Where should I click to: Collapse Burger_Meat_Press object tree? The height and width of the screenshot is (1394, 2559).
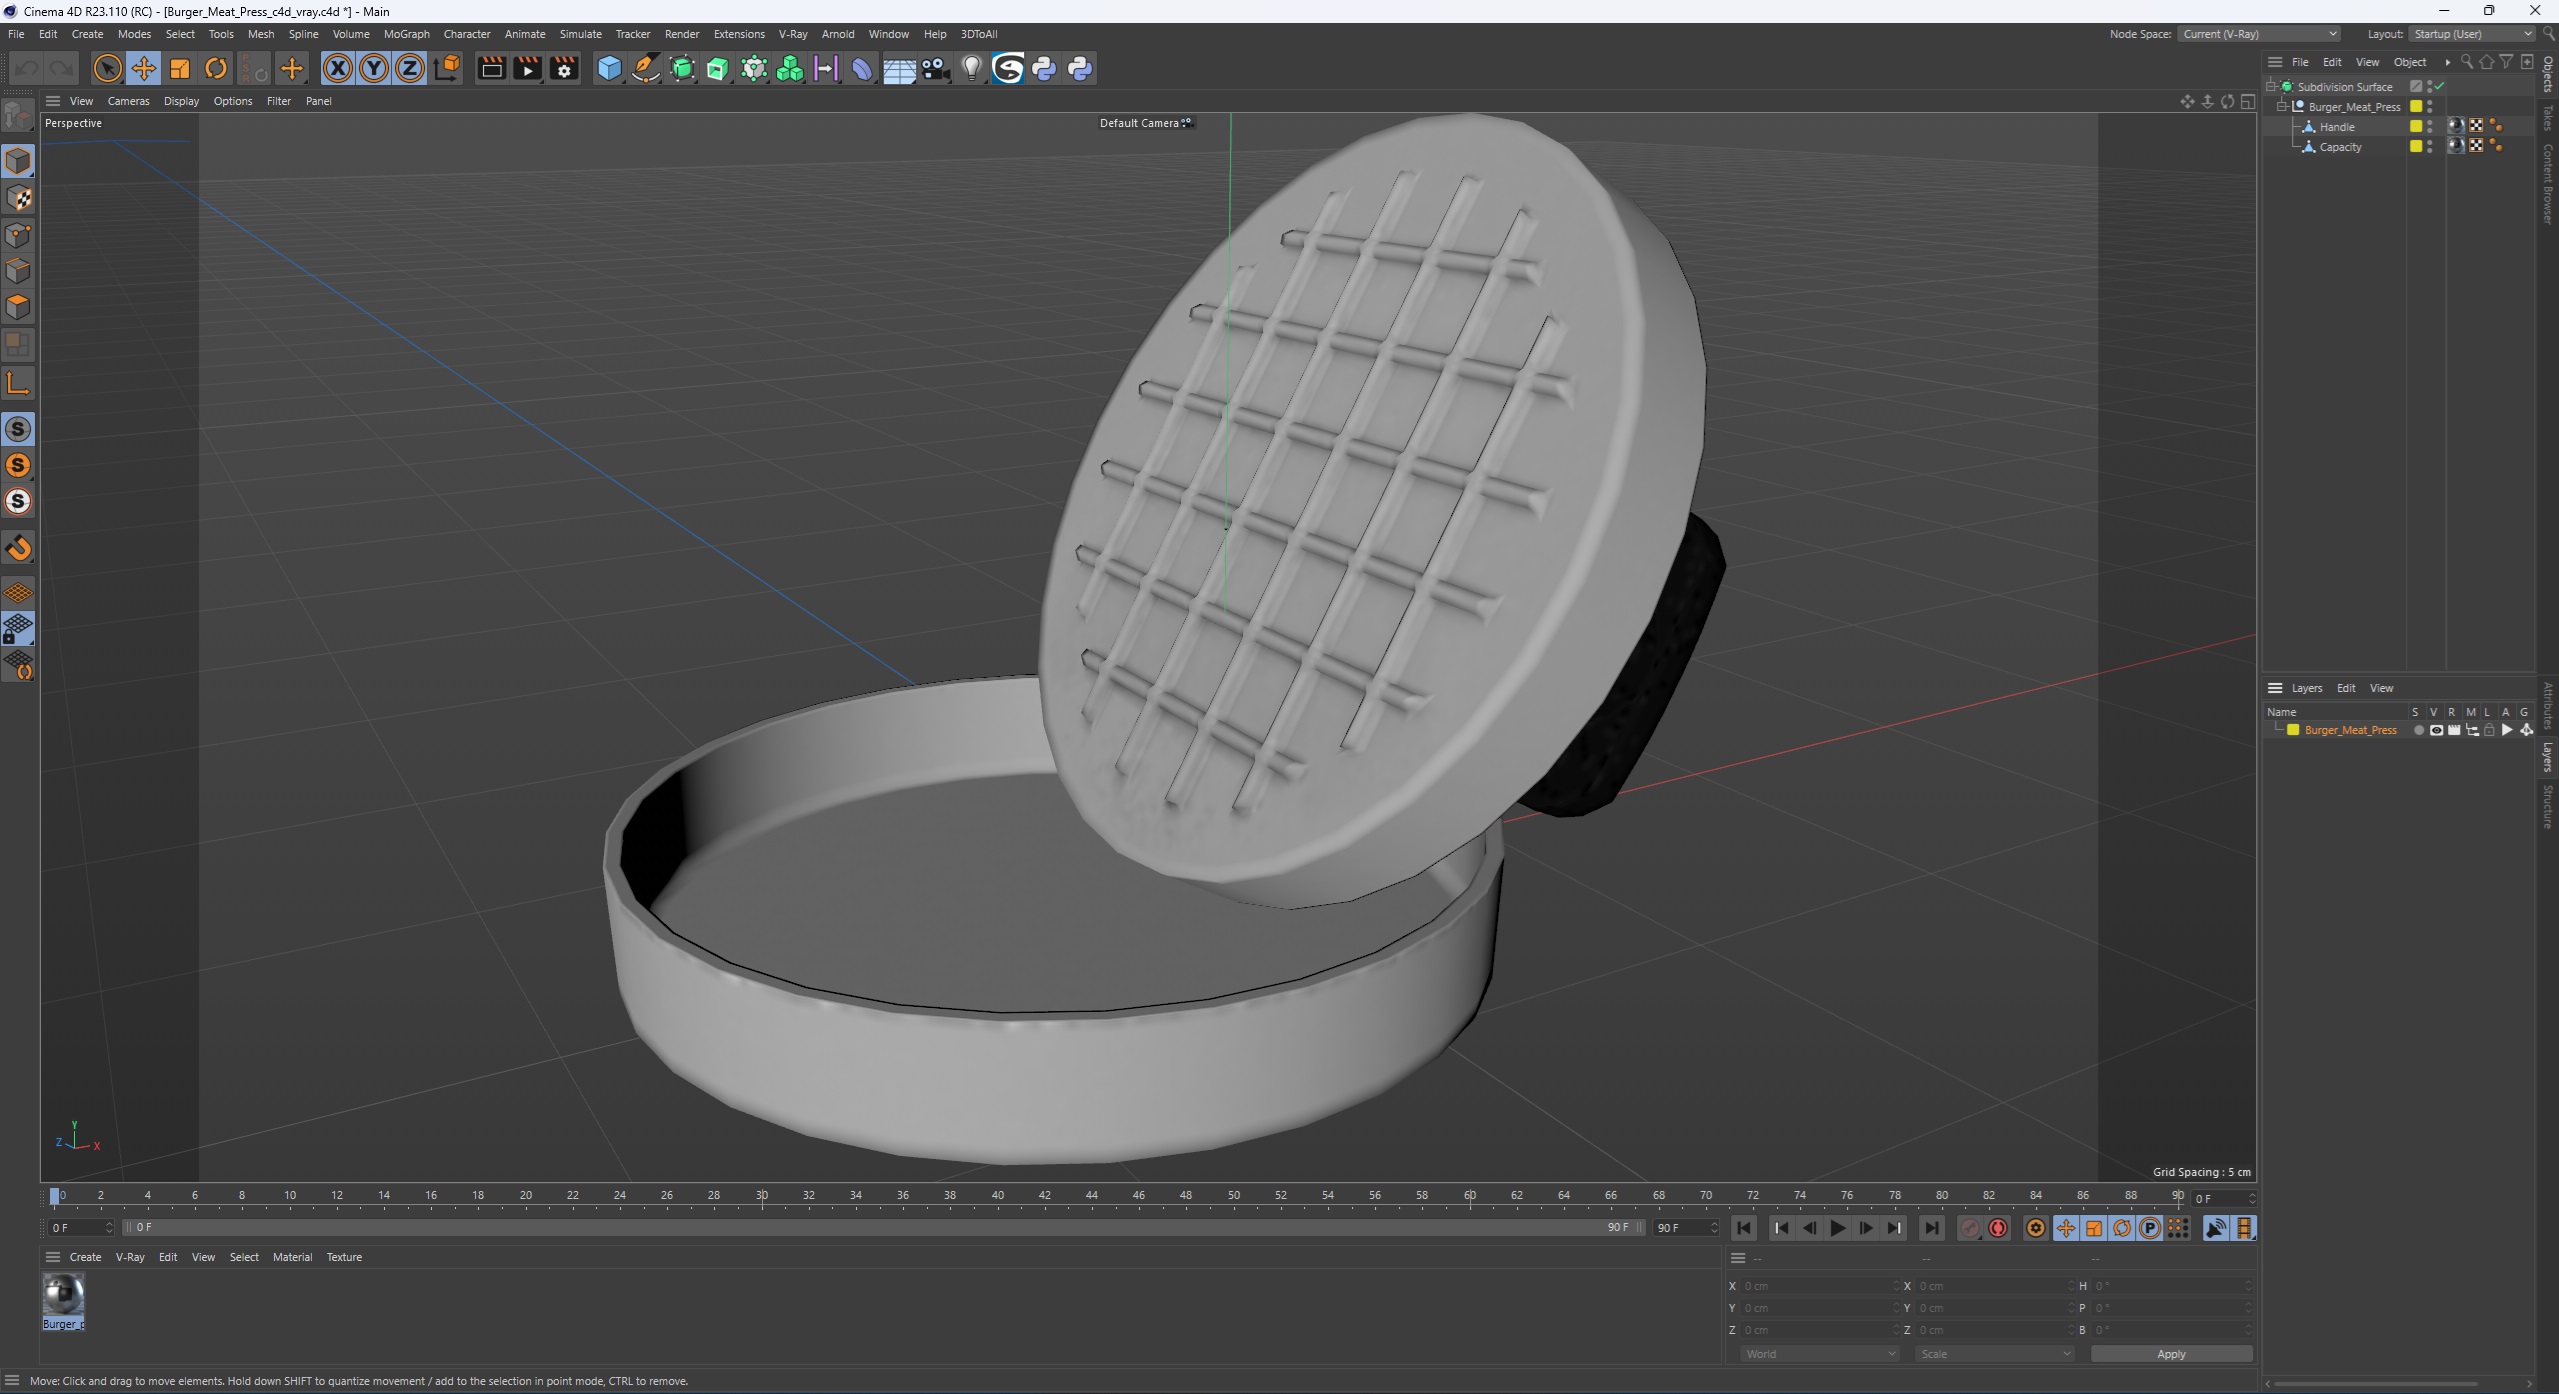[x=2283, y=107]
